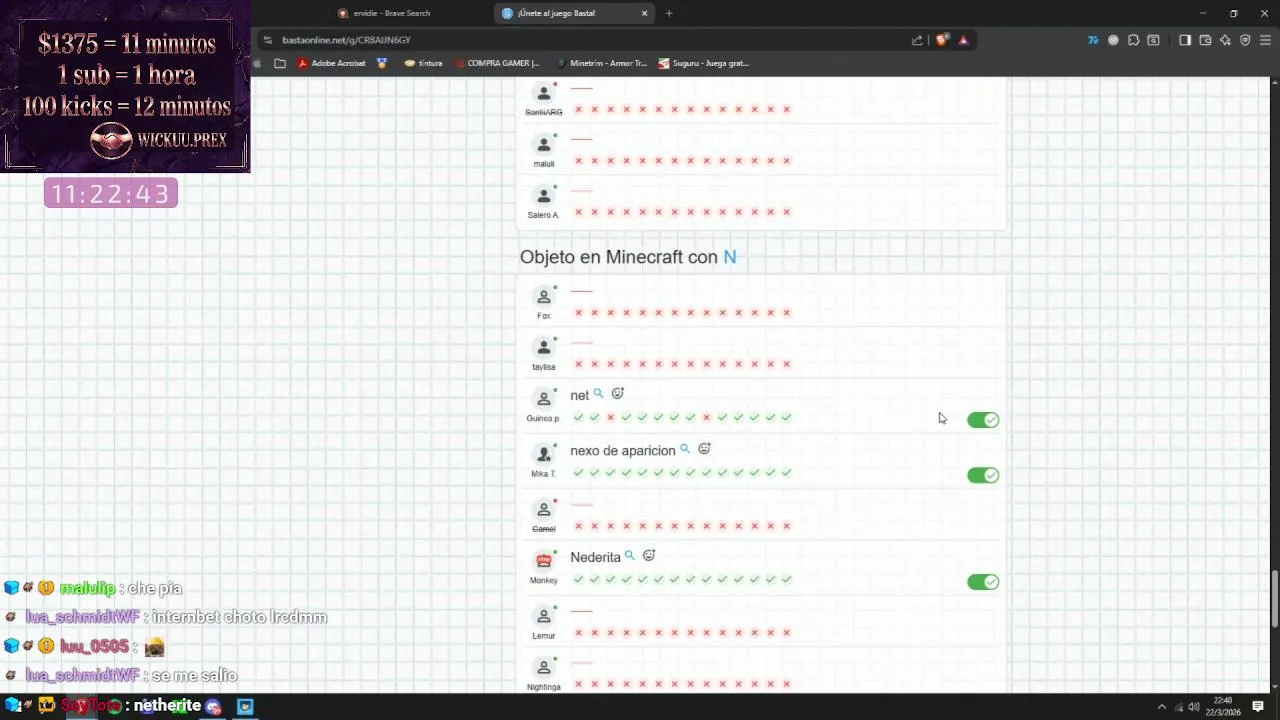The image size is (1280, 720).
Task: Toggle off approval for 'net' answer
Action: 983,420
